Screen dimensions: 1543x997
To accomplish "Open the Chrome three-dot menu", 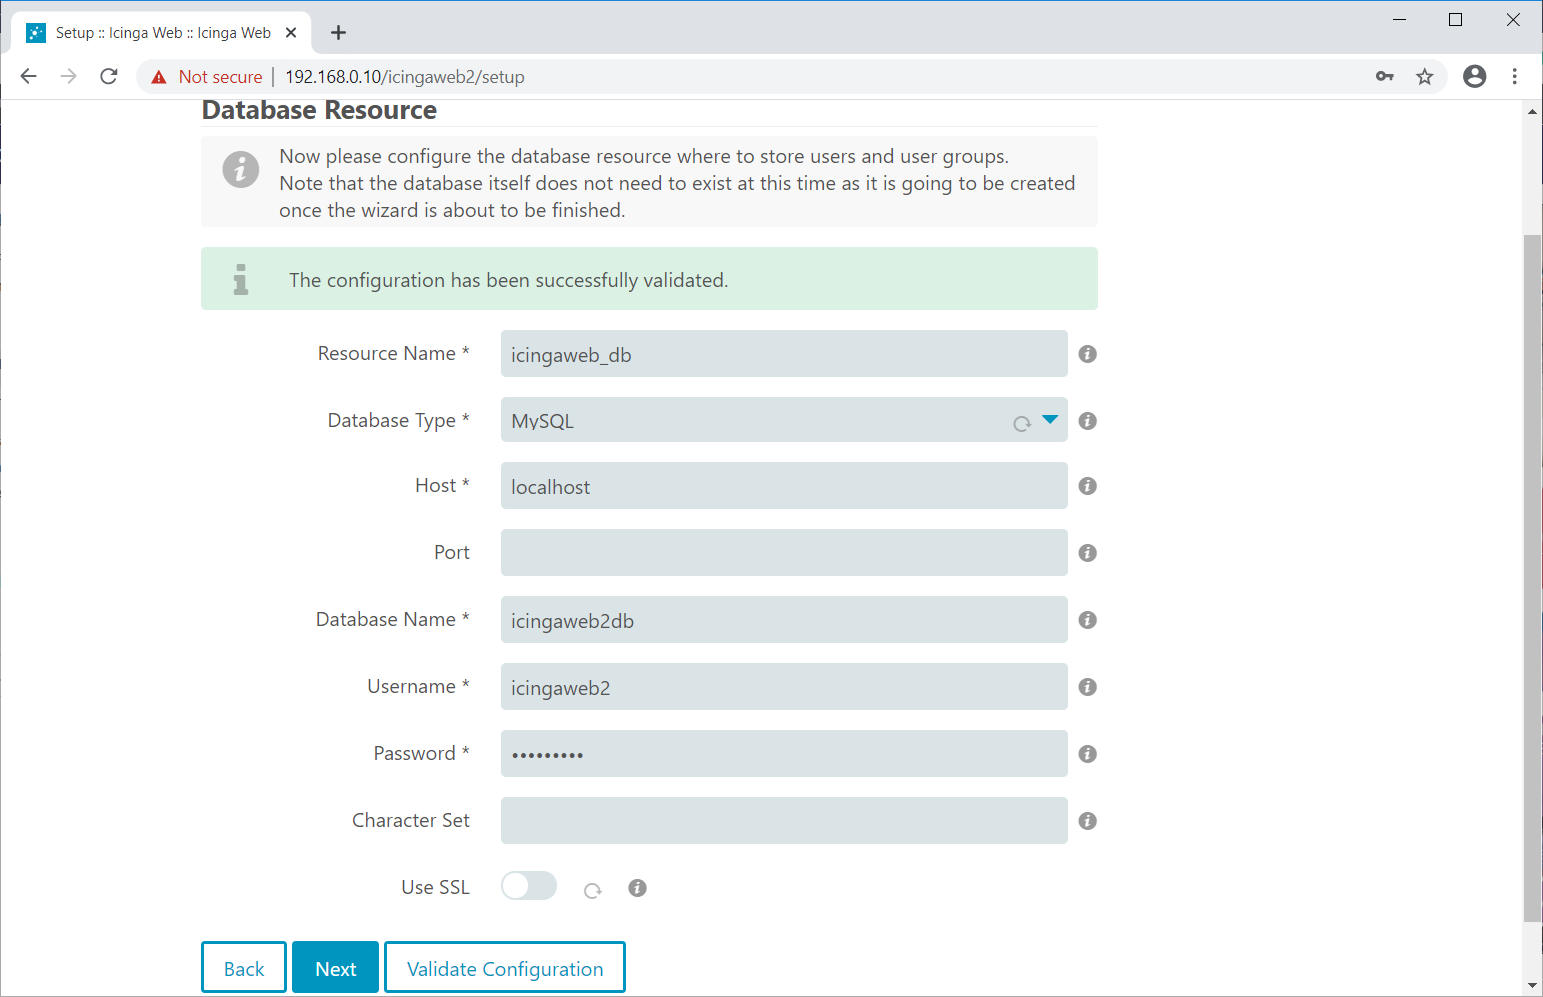I will pos(1515,76).
